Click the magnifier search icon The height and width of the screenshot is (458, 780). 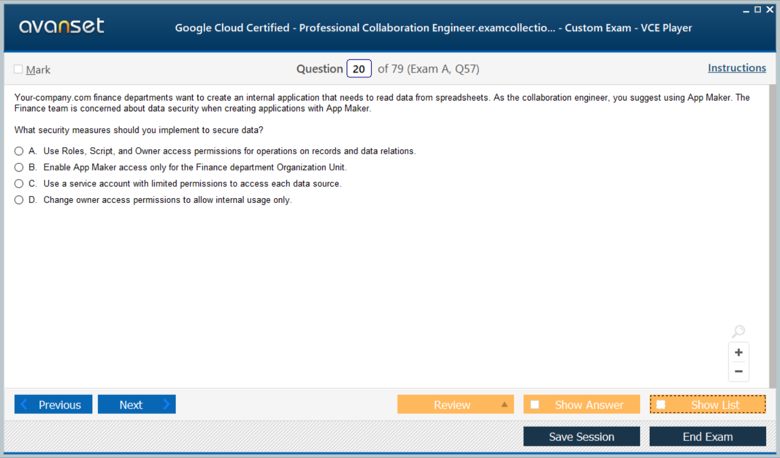click(738, 331)
